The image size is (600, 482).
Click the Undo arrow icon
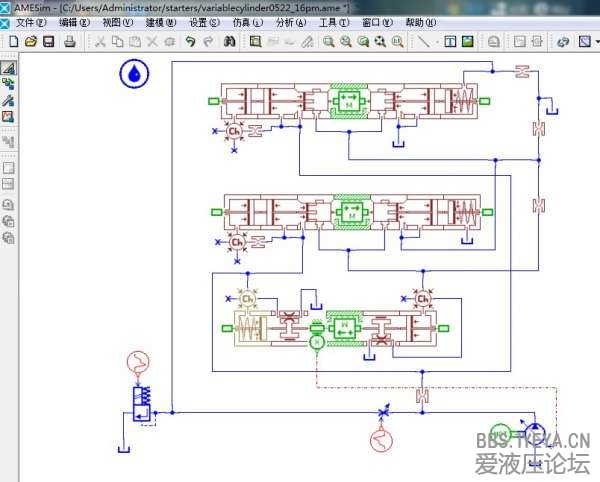point(190,42)
